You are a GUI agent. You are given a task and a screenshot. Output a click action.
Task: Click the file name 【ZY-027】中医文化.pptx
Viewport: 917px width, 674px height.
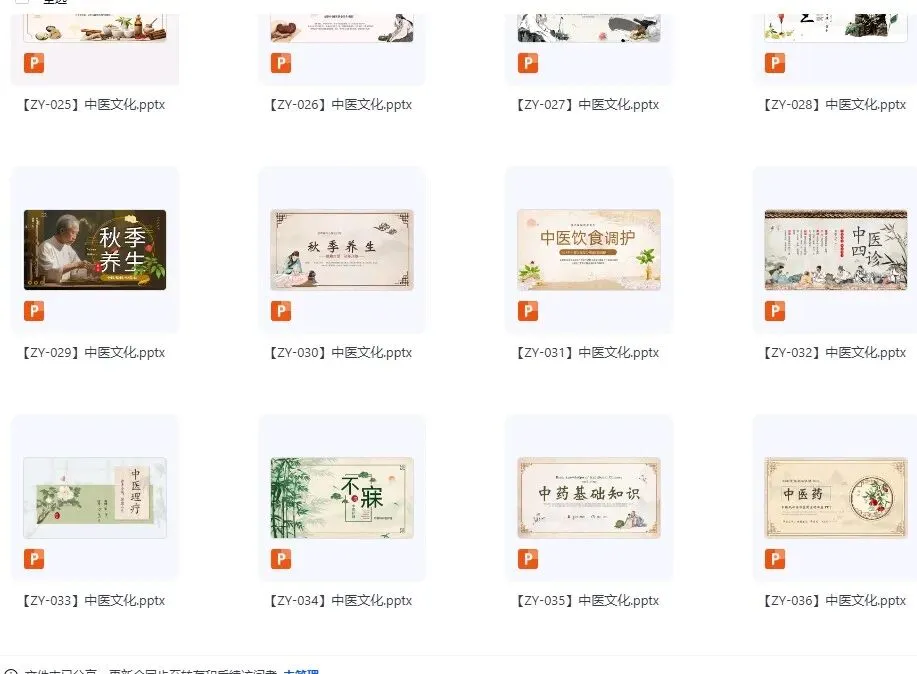point(587,105)
